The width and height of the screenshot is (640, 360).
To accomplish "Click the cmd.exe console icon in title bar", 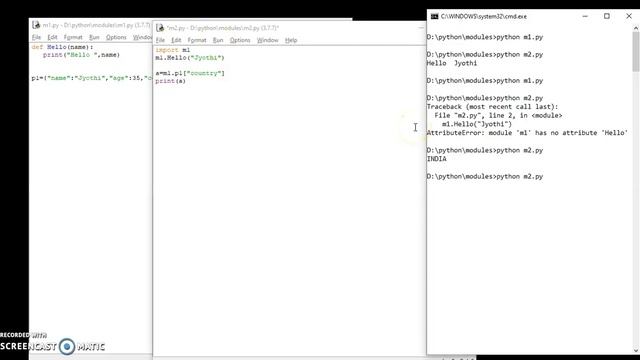I will pyautogui.click(x=434, y=16).
